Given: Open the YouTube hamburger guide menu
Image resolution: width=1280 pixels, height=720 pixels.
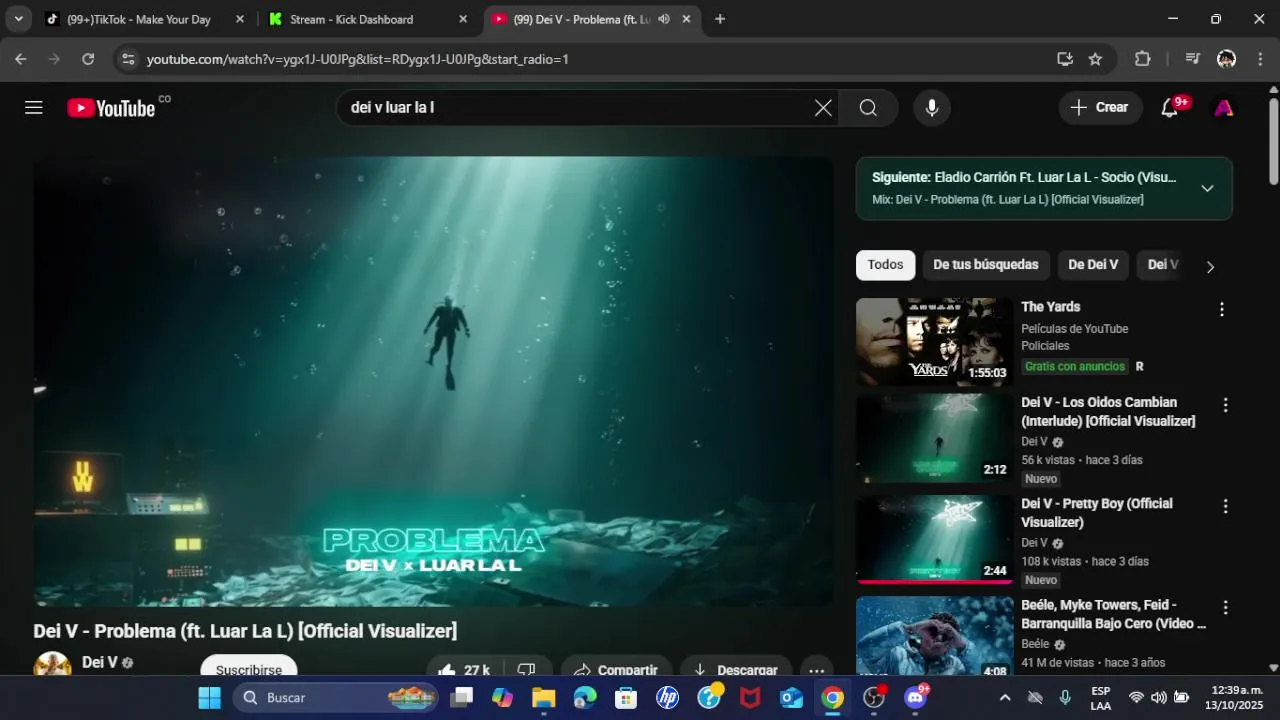Looking at the screenshot, I should (x=34, y=108).
